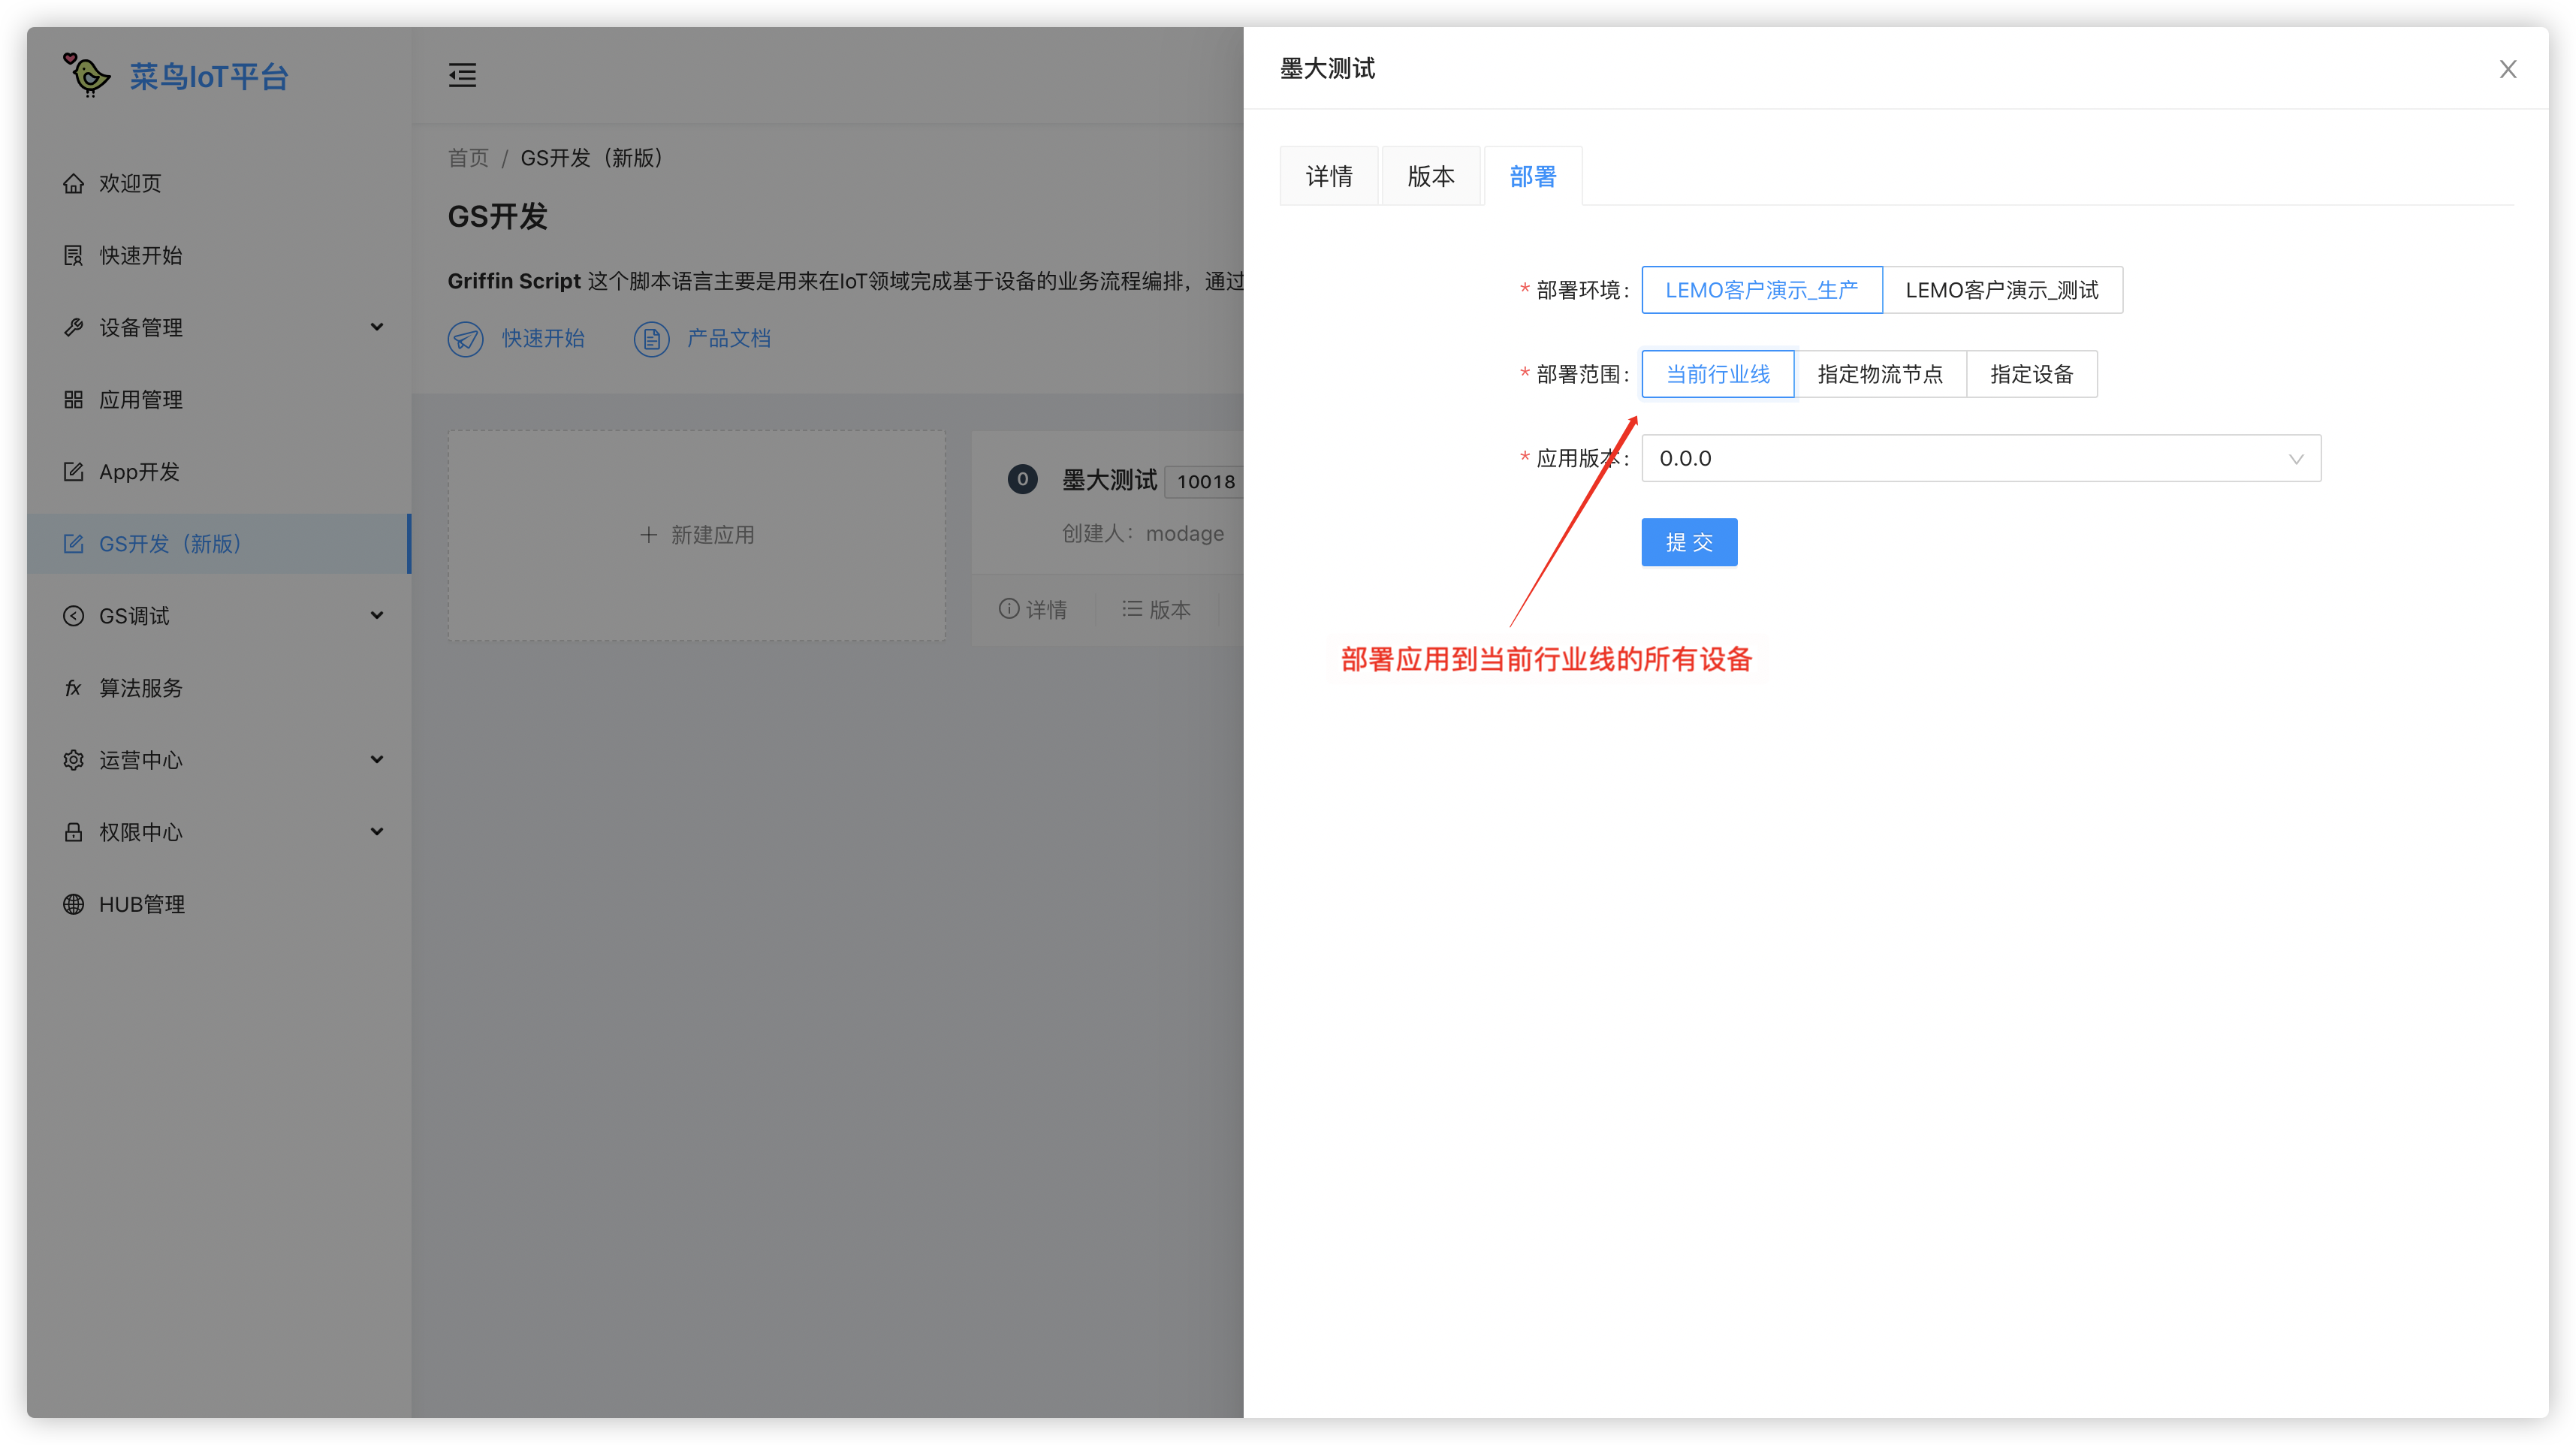This screenshot has height=1445, width=2576.
Task: Click the wrench icon for 设备管理
Action: 73,327
